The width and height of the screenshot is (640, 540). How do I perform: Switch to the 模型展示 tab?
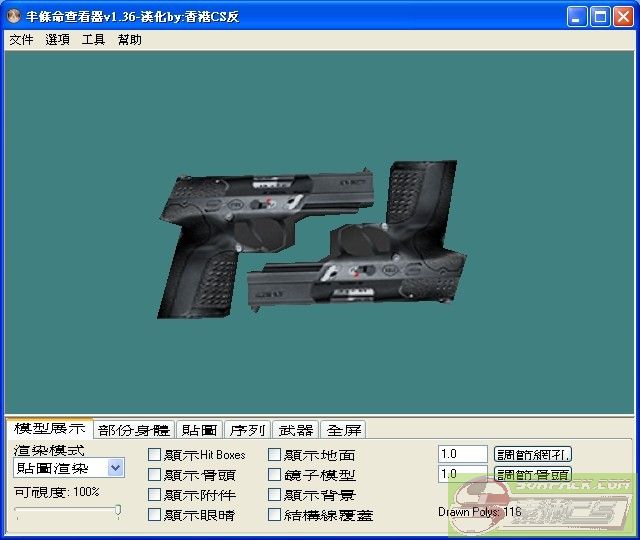point(50,429)
